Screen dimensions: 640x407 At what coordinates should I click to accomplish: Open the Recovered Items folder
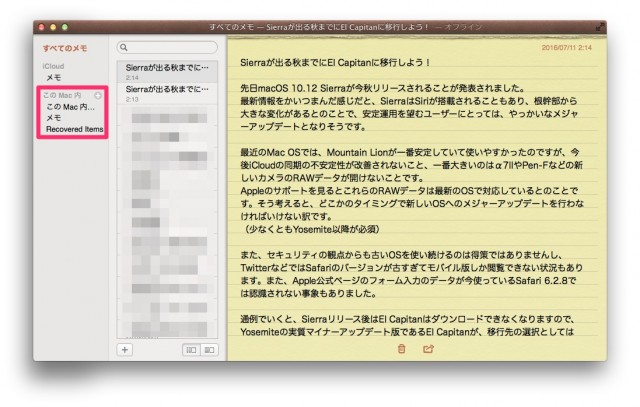tap(75, 129)
